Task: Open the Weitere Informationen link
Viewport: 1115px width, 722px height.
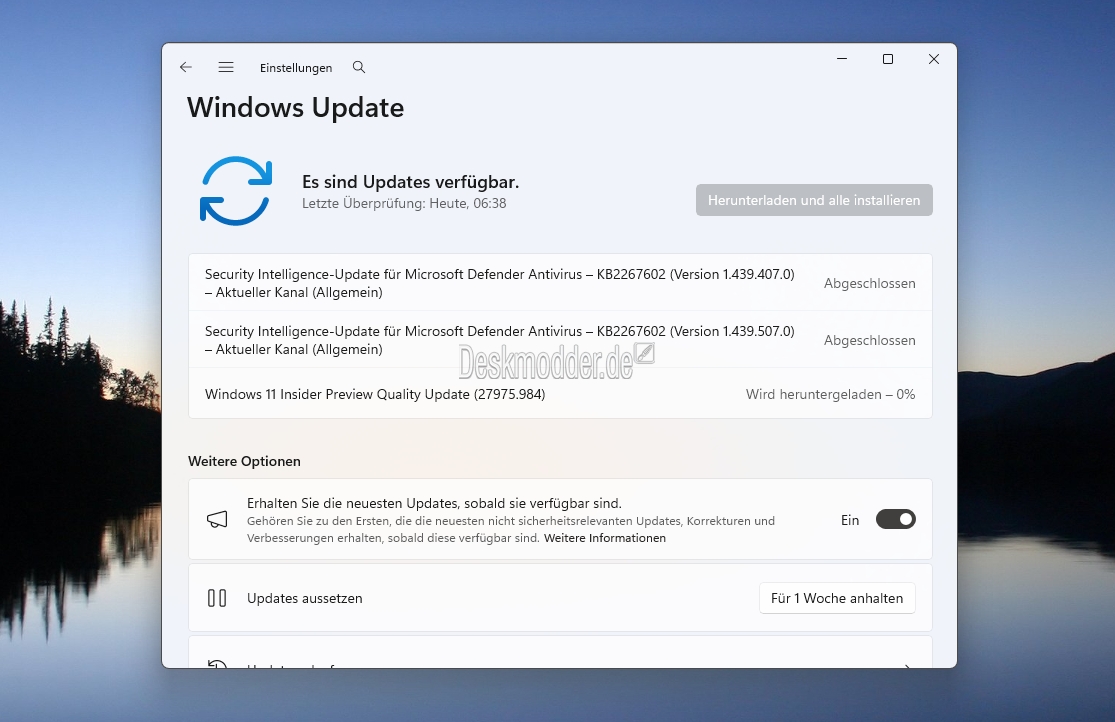Action: 604,538
